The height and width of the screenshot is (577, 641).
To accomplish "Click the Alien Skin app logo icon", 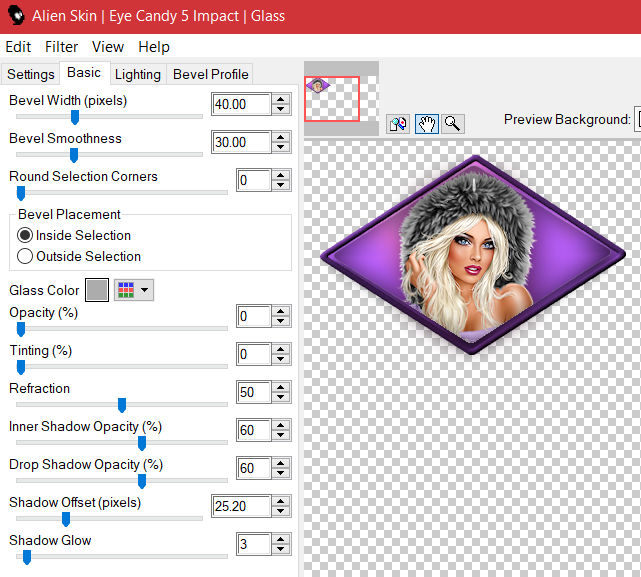I will point(15,16).
